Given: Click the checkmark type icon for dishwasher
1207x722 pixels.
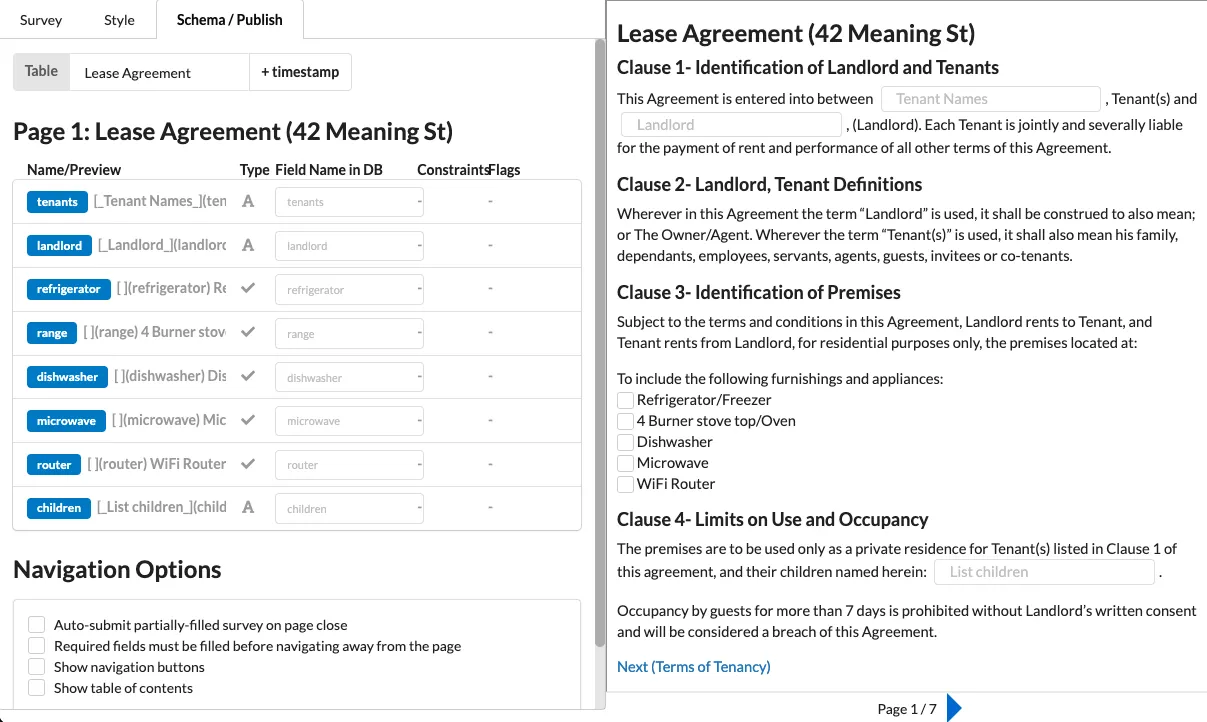Looking at the screenshot, I should [x=248, y=377].
